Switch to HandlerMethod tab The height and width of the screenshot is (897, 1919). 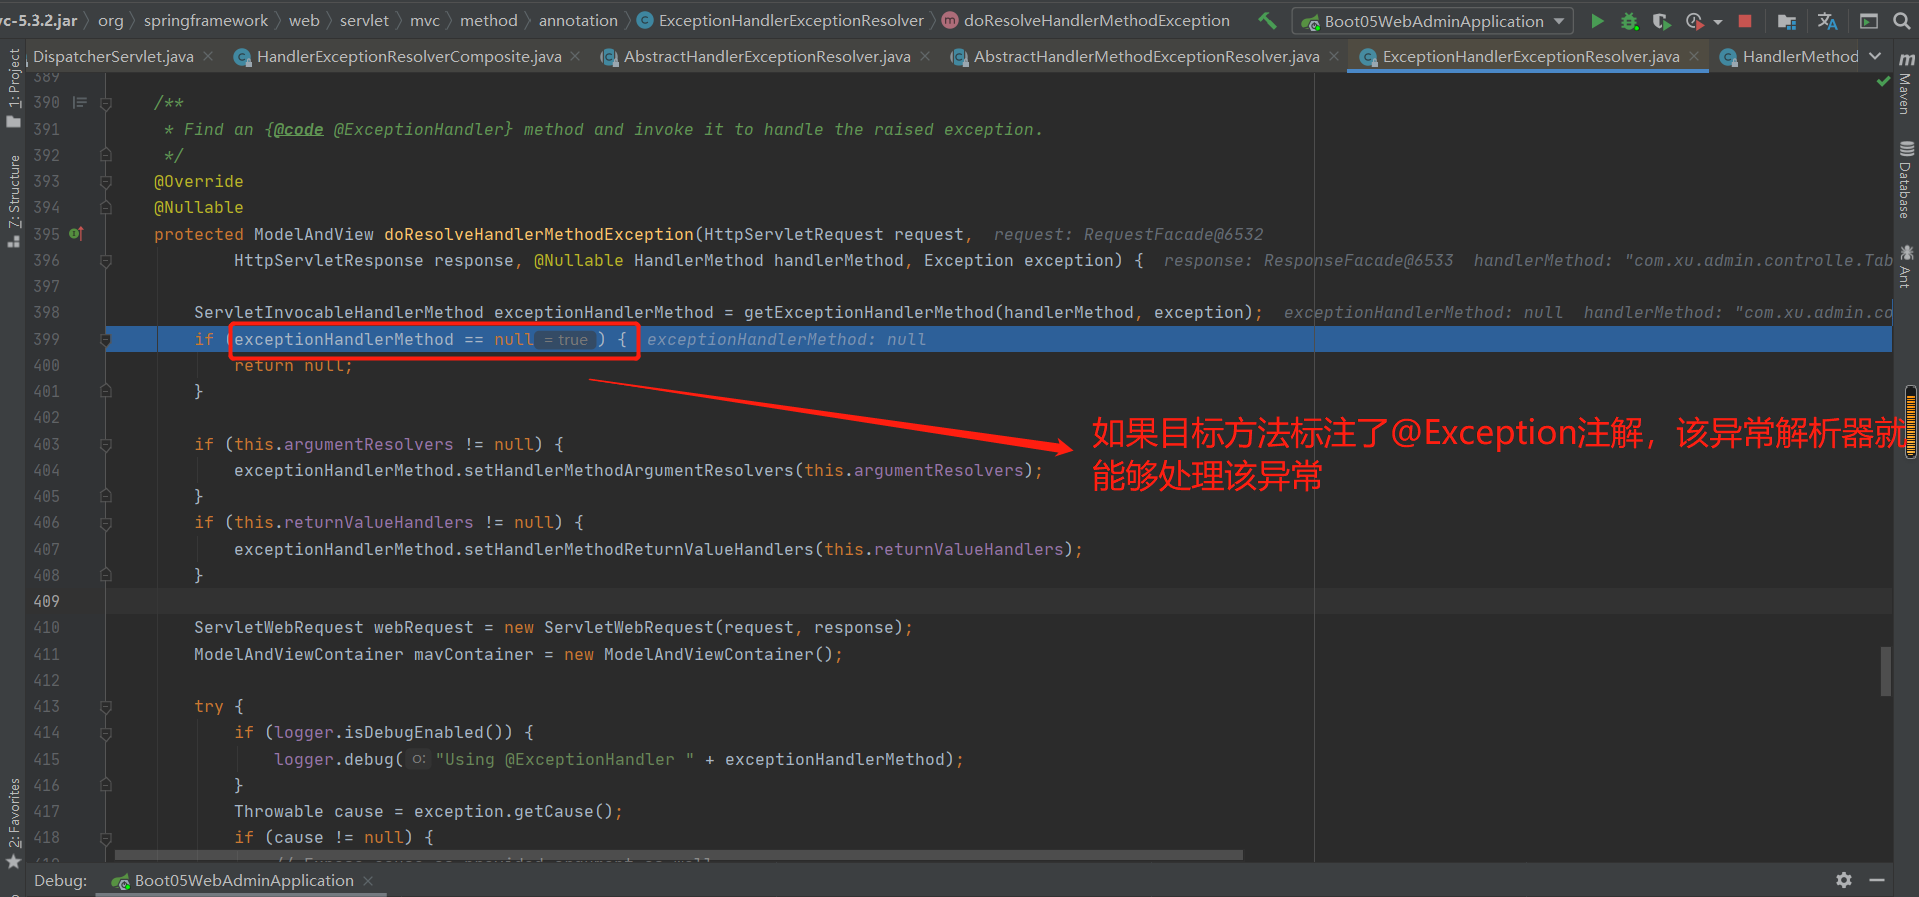[1789, 56]
